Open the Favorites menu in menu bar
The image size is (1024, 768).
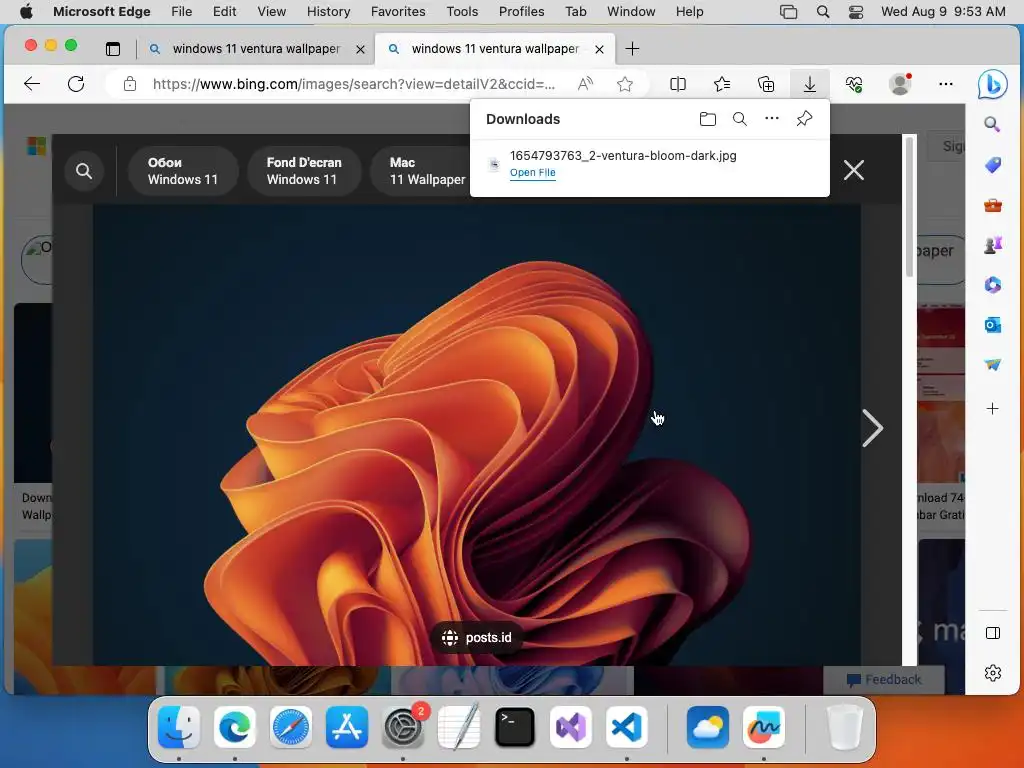point(398,12)
